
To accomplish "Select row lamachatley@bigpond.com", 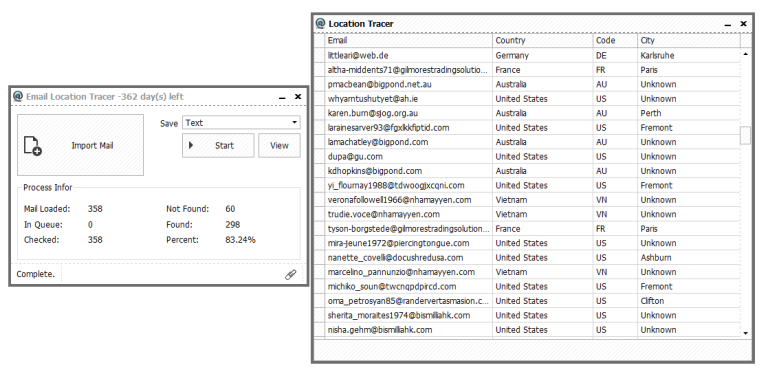I will pos(527,142).
